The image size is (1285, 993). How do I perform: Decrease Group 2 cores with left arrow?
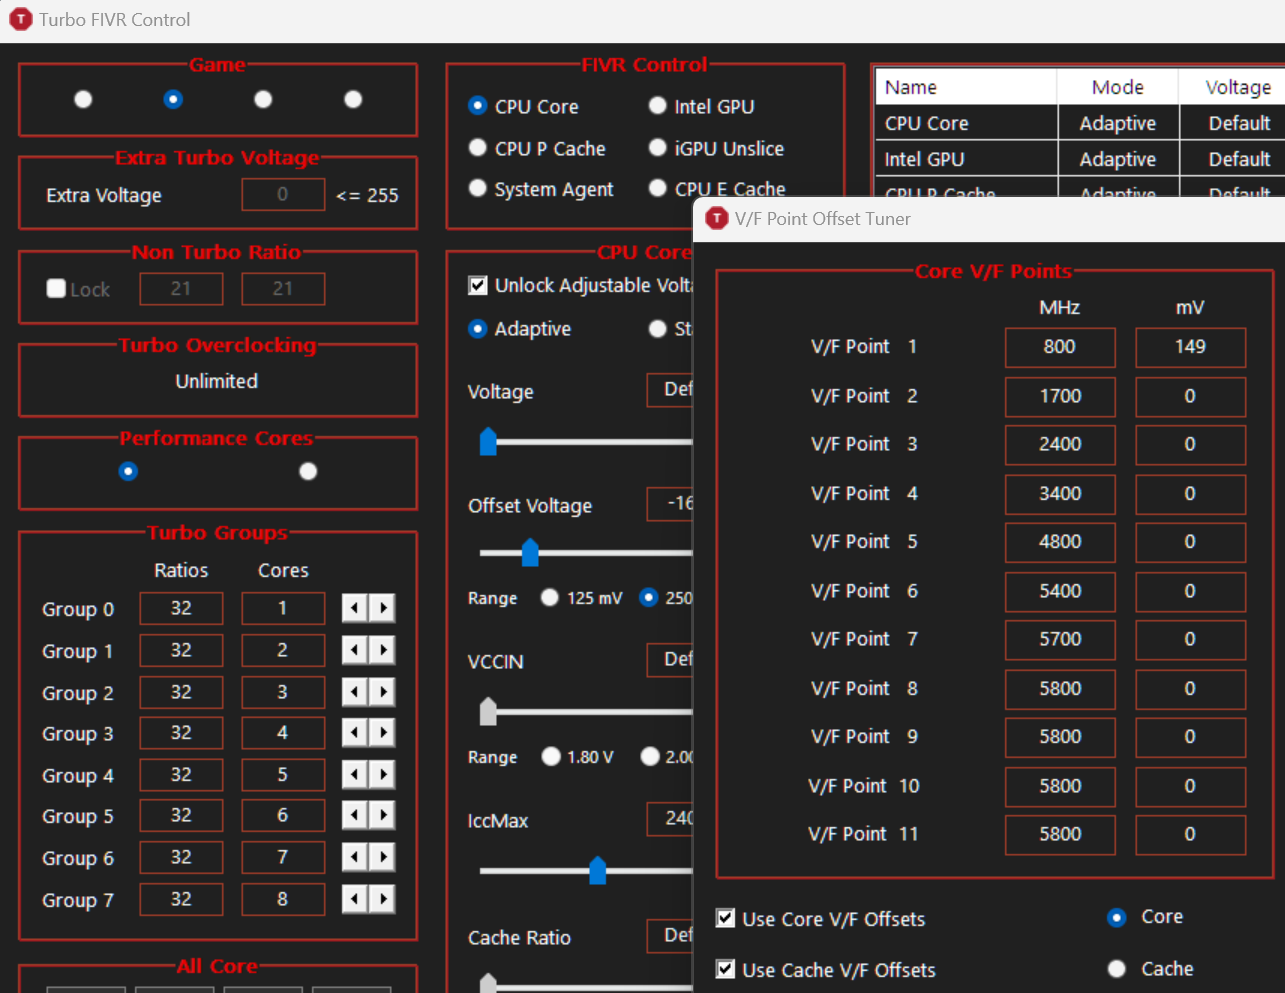point(355,692)
